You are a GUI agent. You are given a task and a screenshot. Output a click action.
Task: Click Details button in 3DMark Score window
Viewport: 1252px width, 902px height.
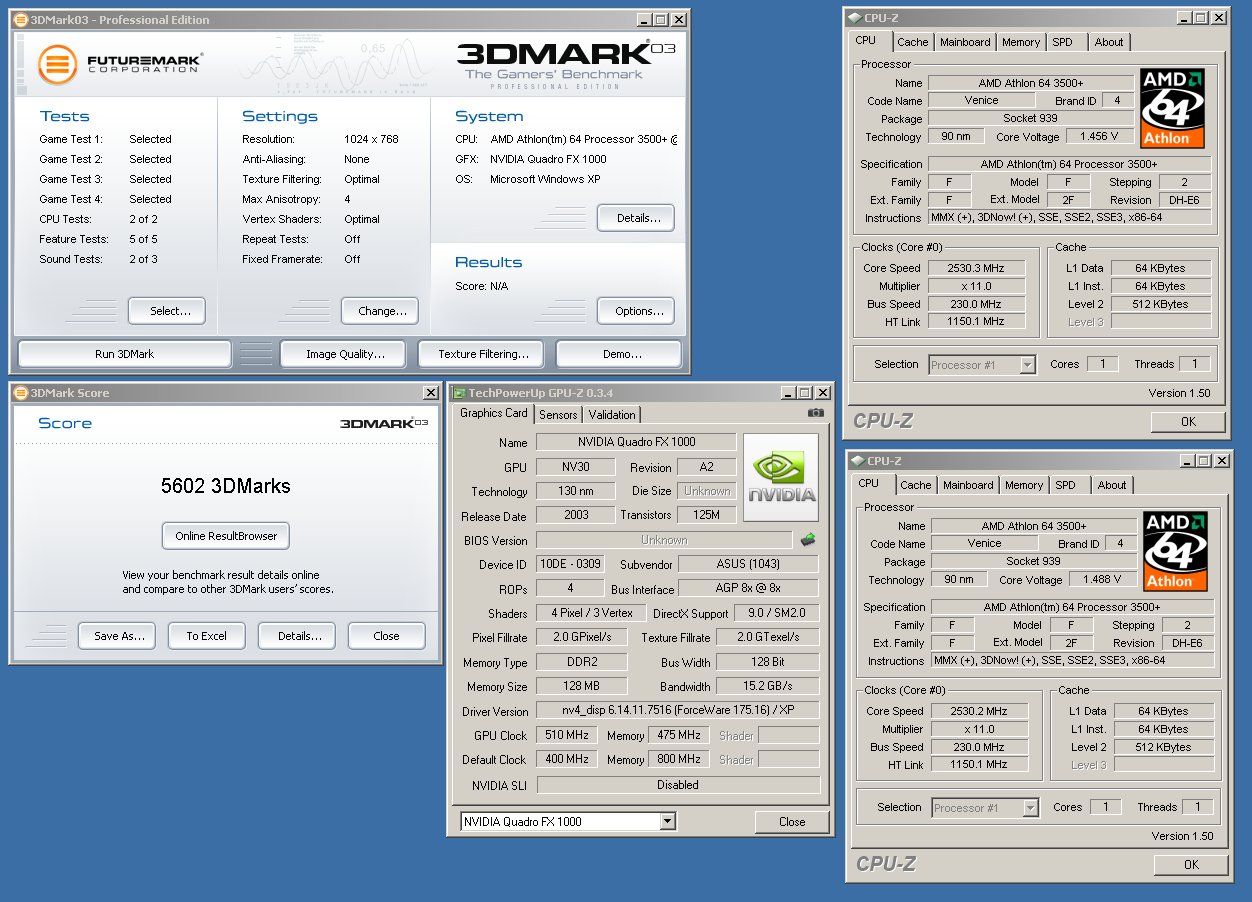pyautogui.click(x=299, y=636)
